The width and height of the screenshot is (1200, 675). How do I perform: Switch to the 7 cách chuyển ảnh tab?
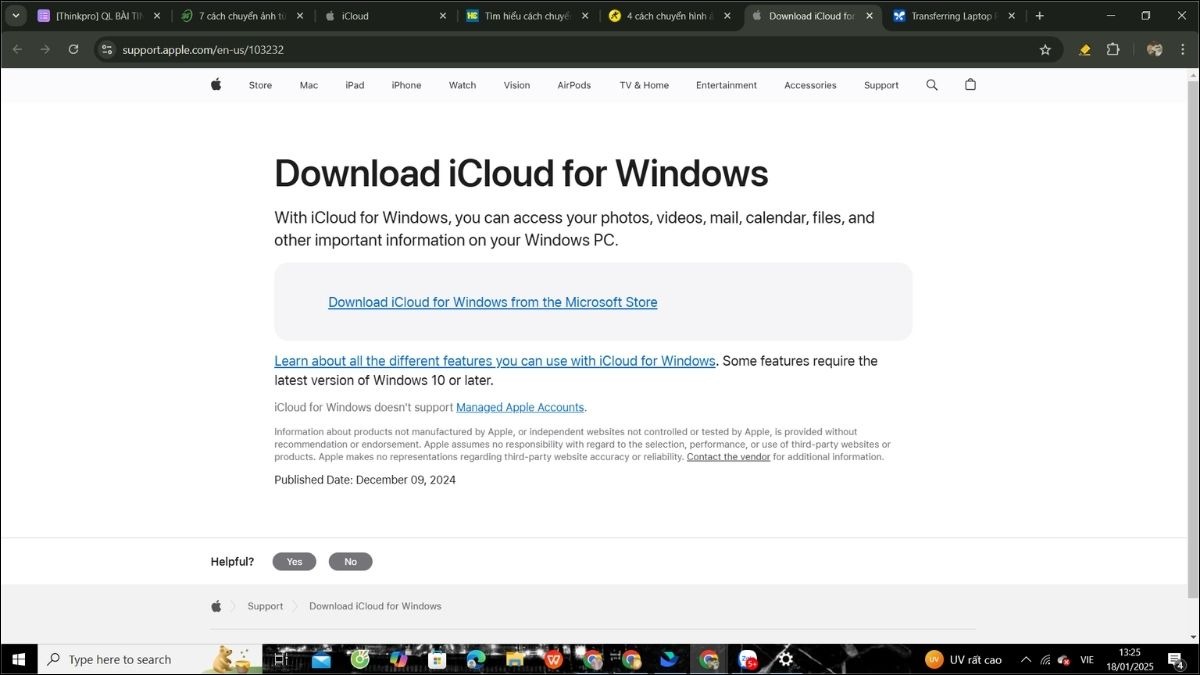point(241,16)
